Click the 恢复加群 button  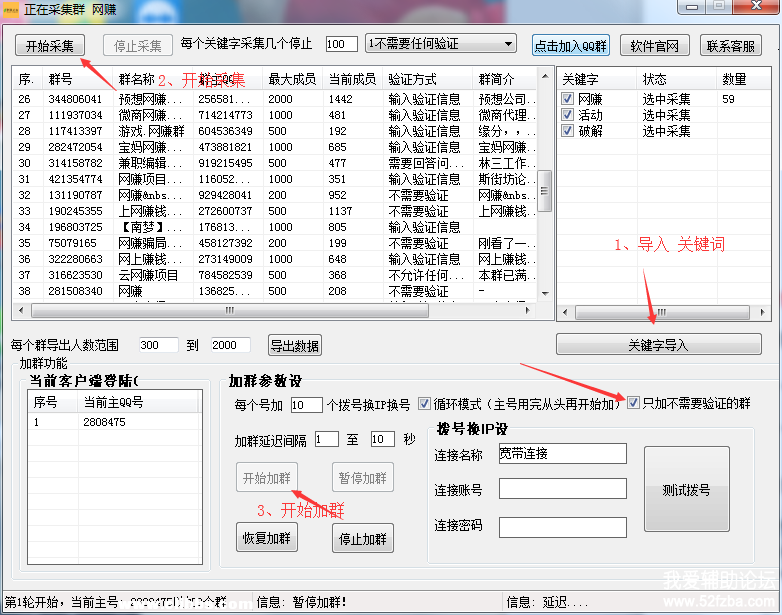(x=267, y=538)
